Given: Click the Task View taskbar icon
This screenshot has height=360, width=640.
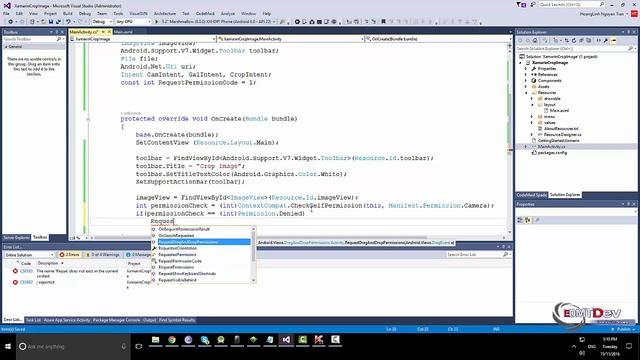Looking at the screenshot, I should (139, 347).
